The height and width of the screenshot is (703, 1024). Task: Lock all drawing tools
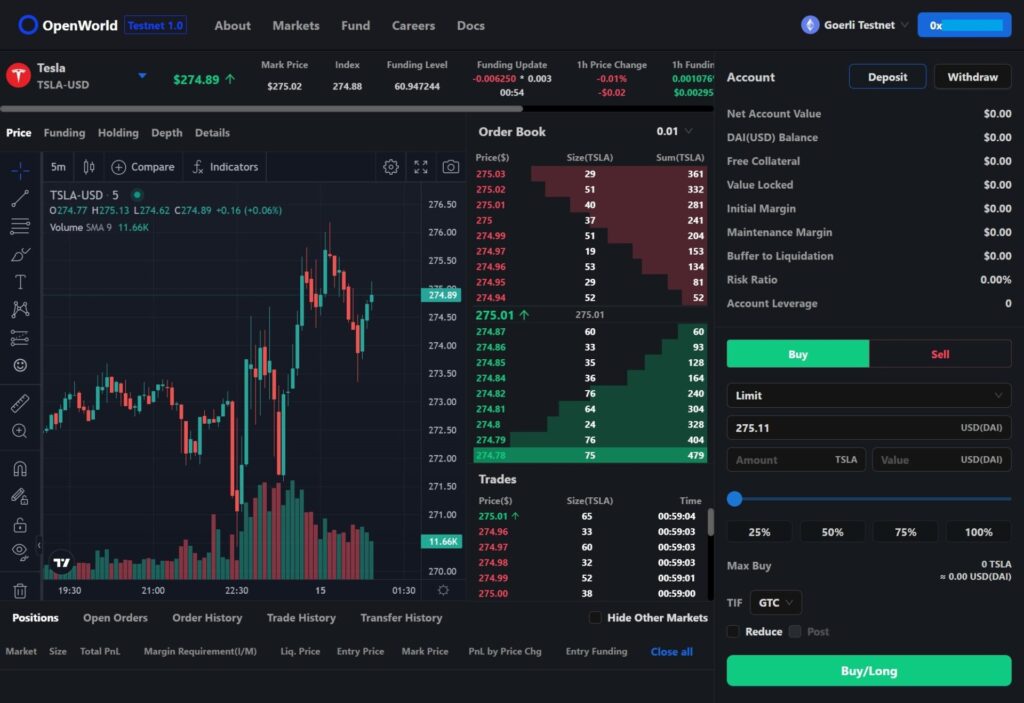[x=20, y=525]
